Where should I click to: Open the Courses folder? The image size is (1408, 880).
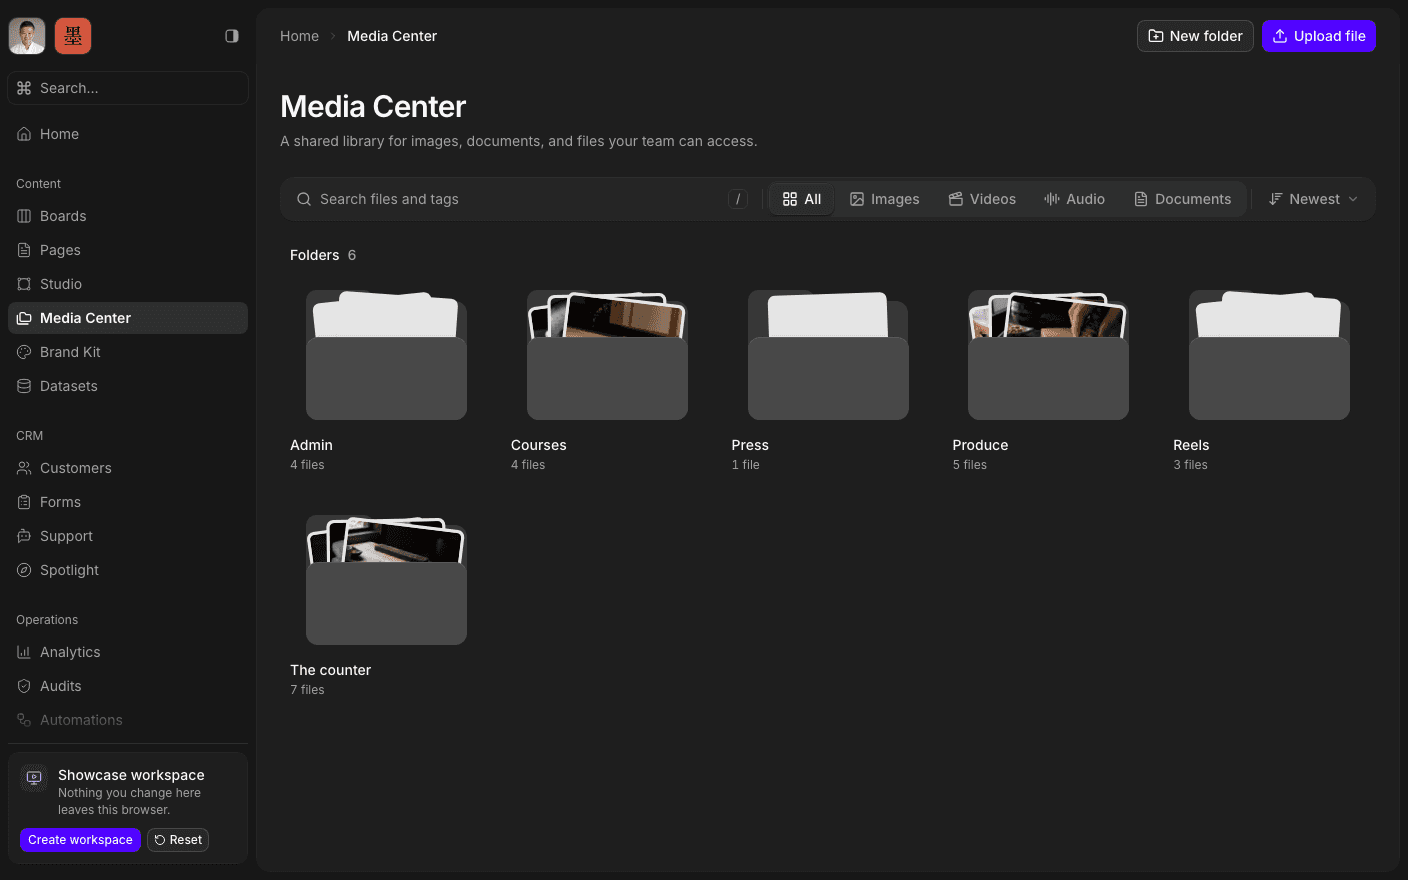click(x=607, y=380)
